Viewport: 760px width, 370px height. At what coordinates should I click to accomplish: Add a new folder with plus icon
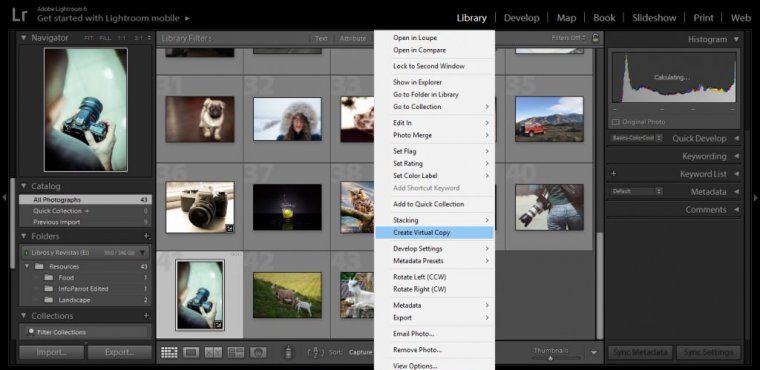147,236
